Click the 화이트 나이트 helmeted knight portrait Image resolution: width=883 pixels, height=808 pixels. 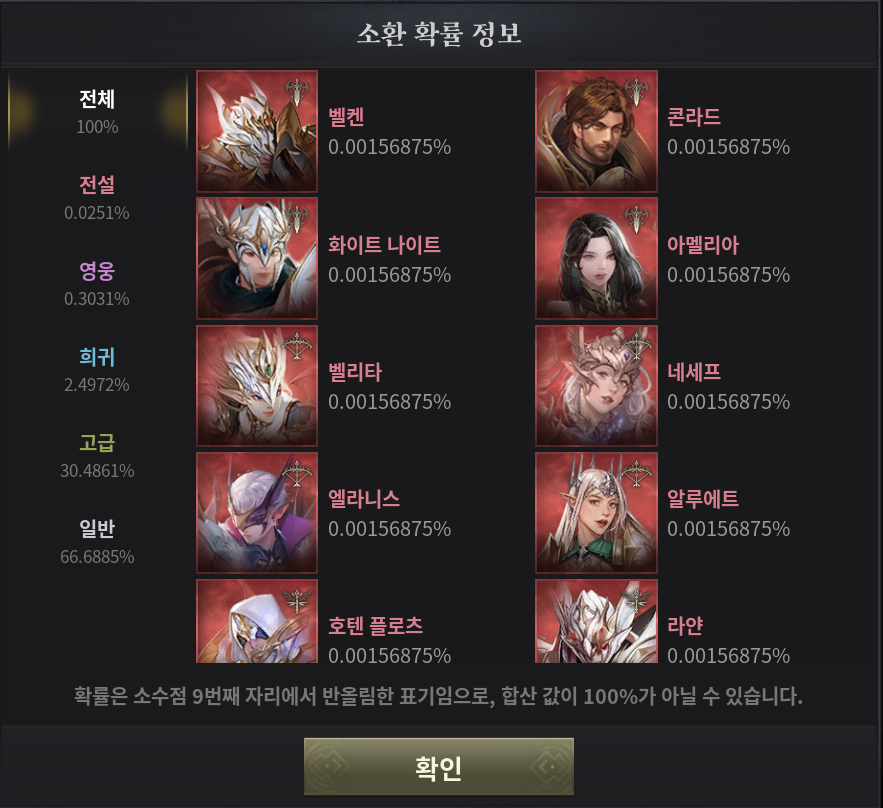tap(257, 258)
